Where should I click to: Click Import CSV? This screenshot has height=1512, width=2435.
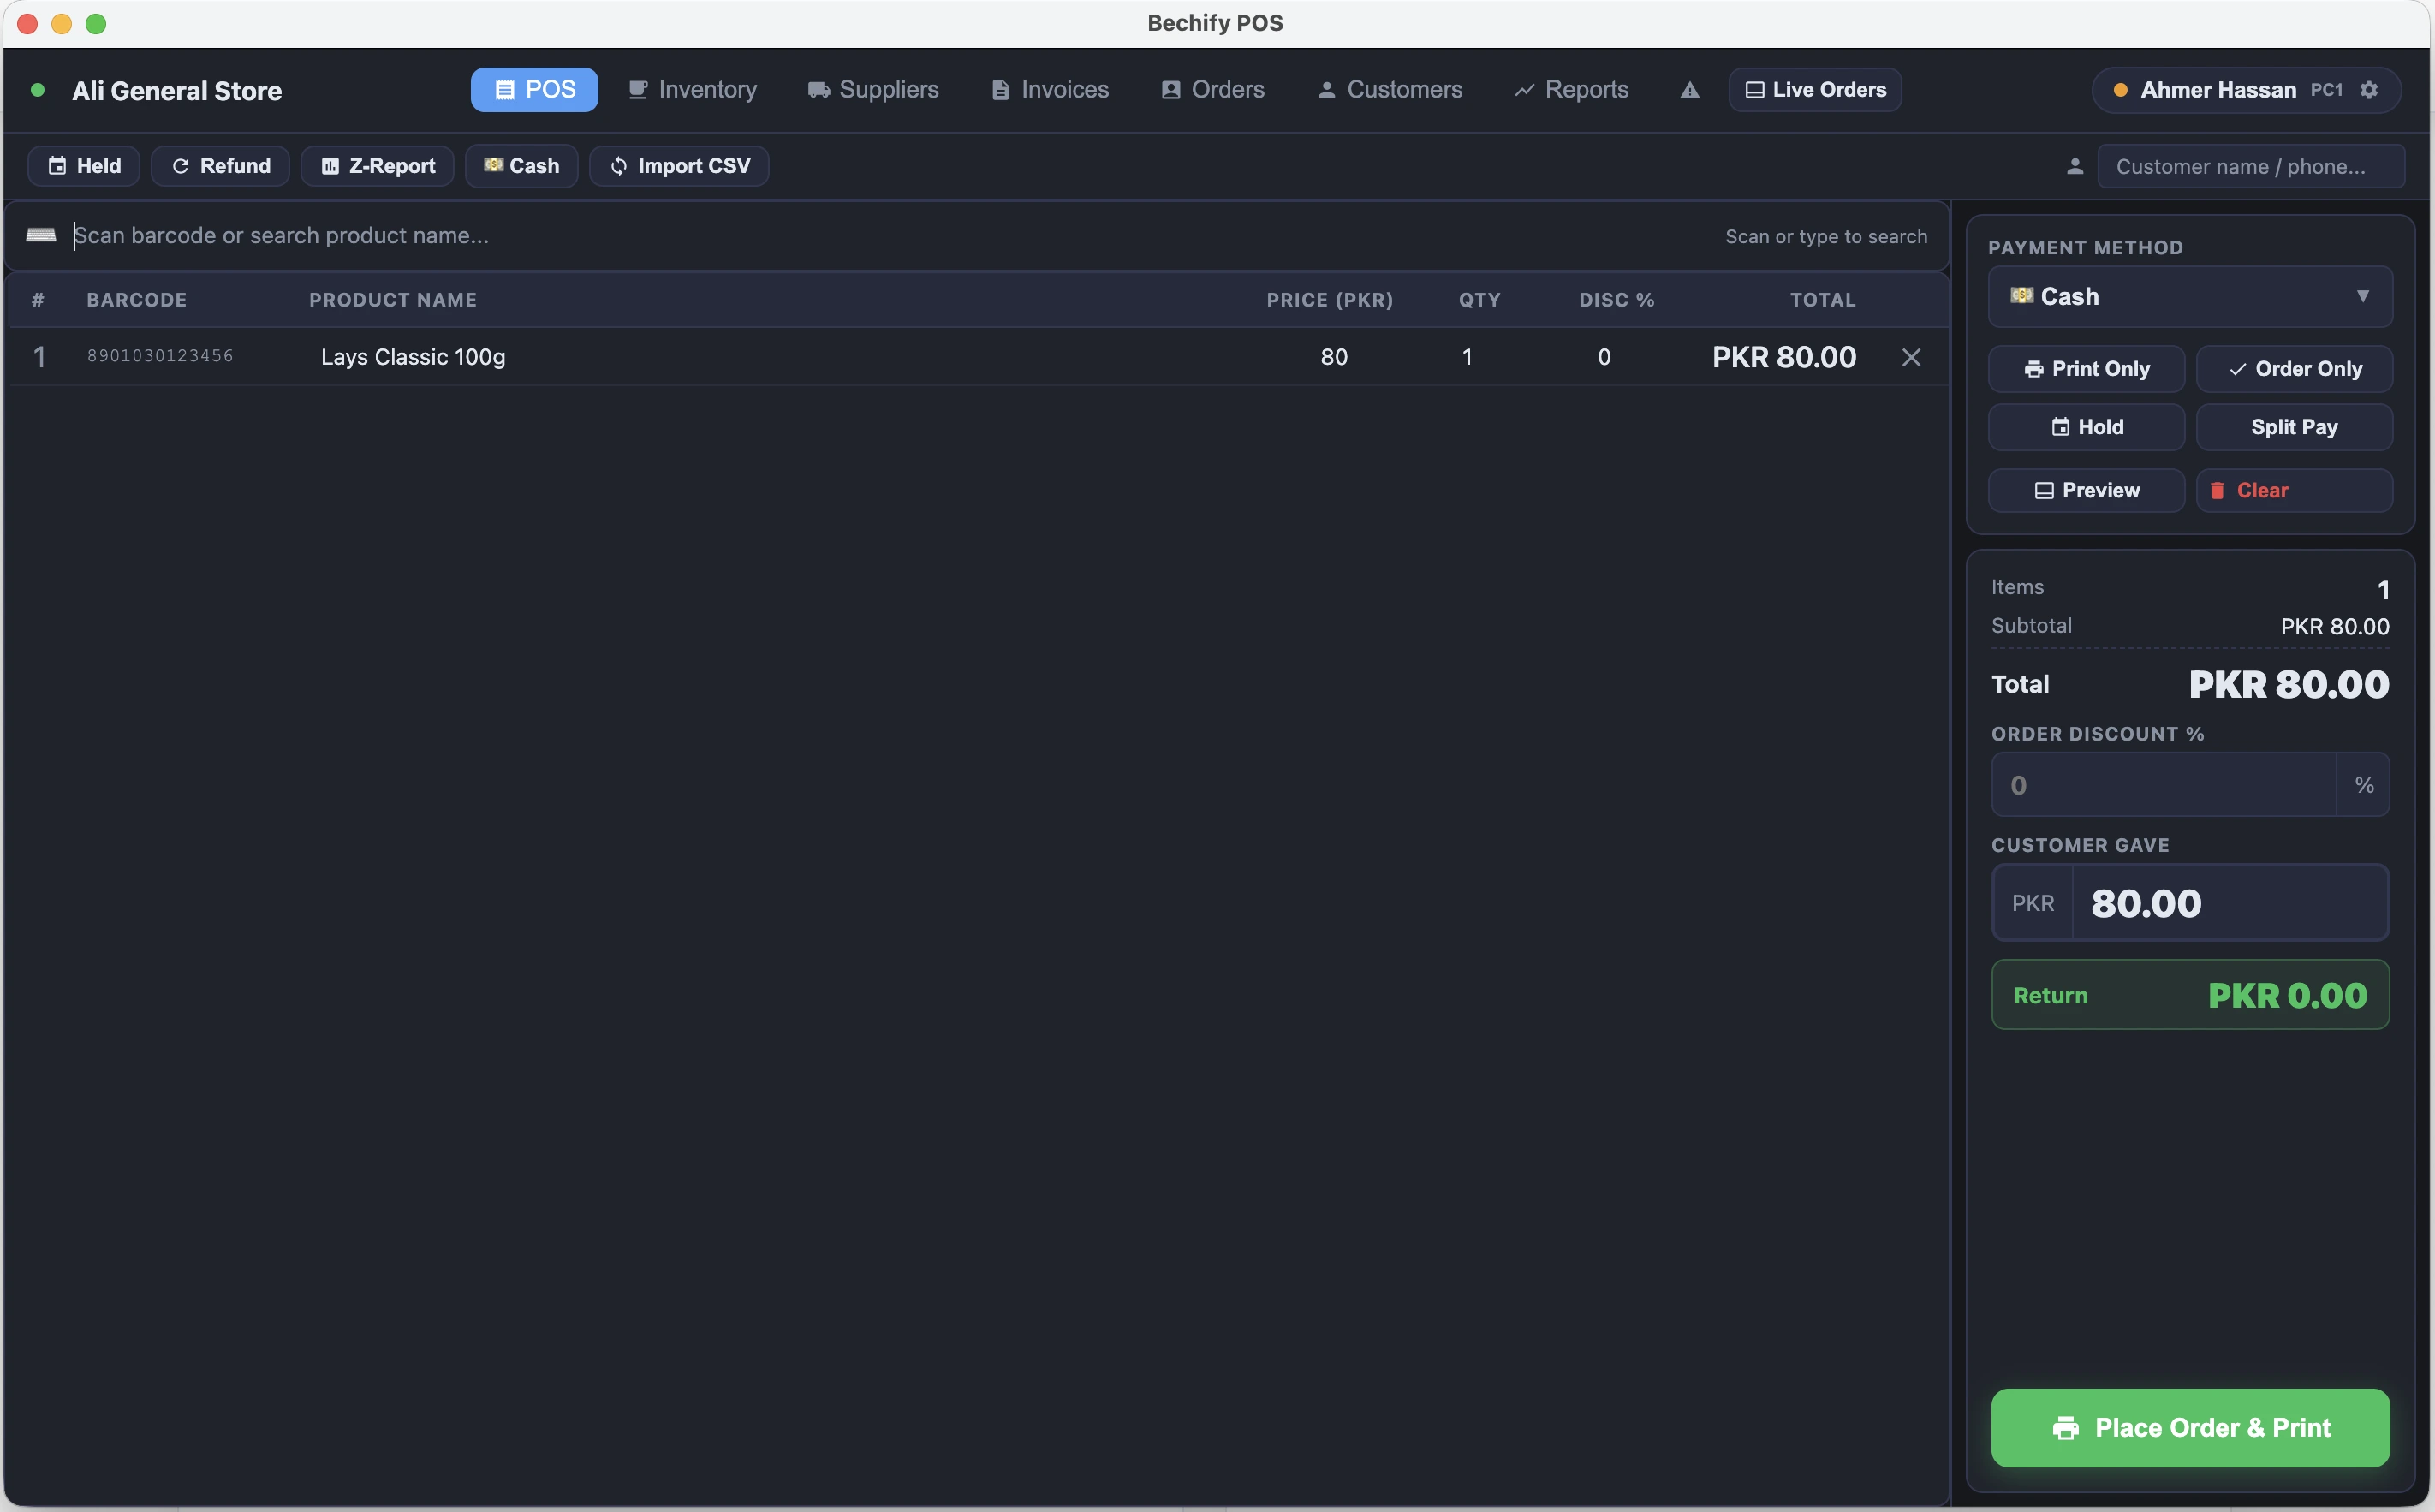pyautogui.click(x=679, y=166)
